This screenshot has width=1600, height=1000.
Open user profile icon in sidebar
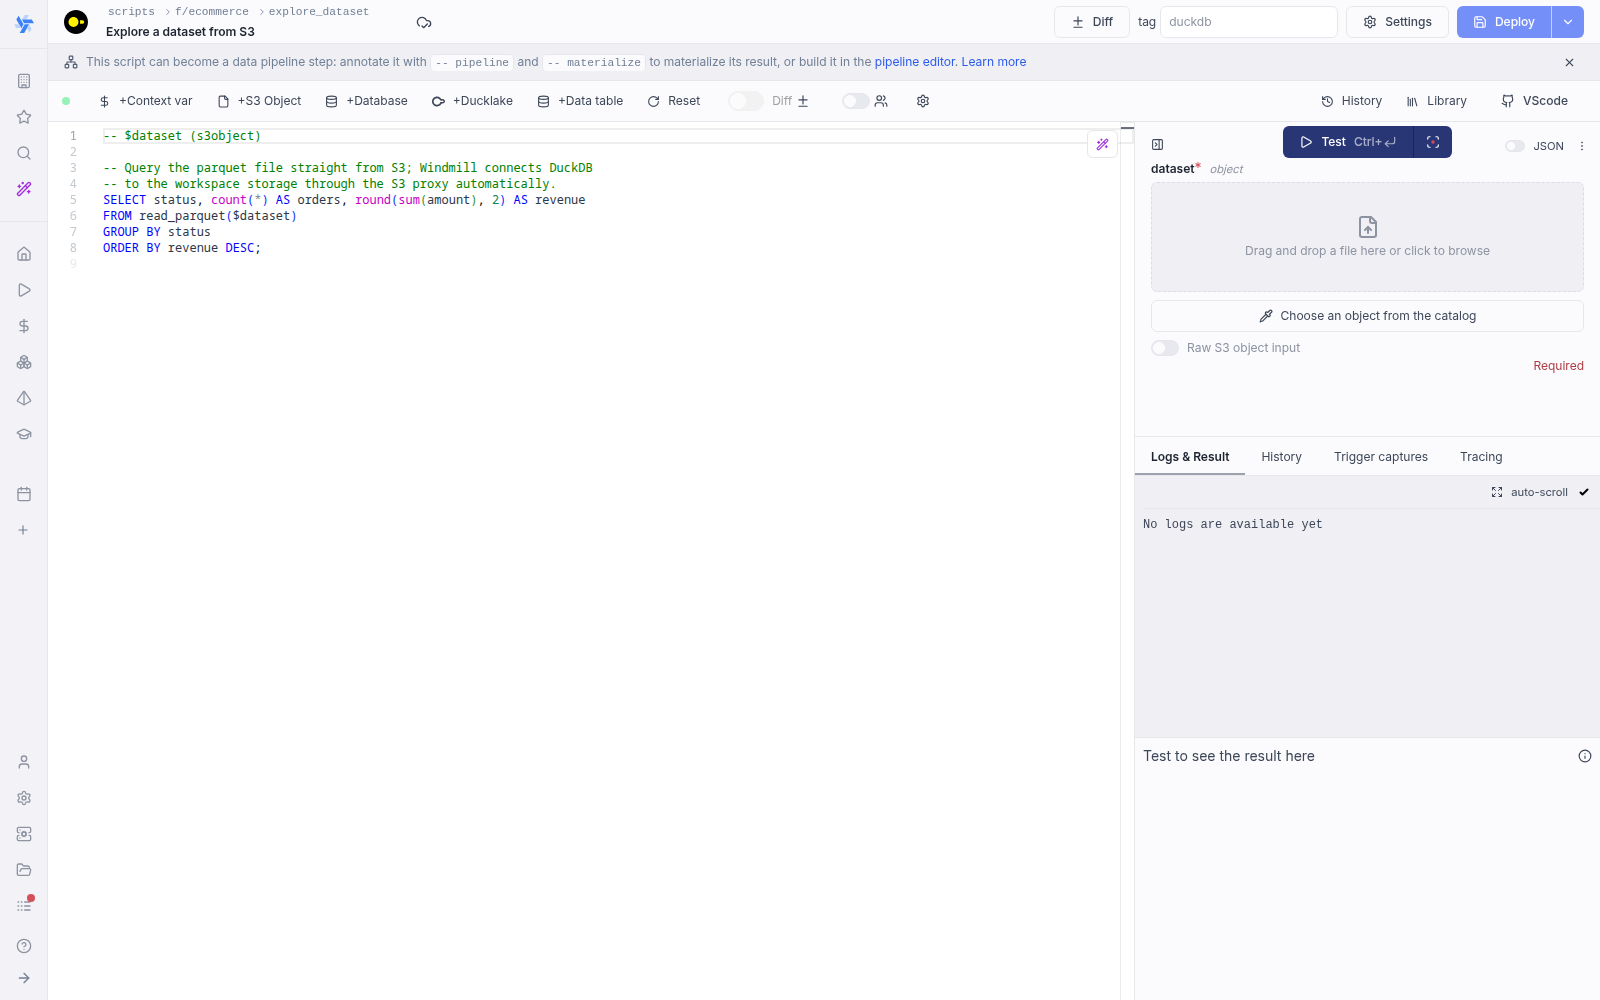[x=24, y=762]
